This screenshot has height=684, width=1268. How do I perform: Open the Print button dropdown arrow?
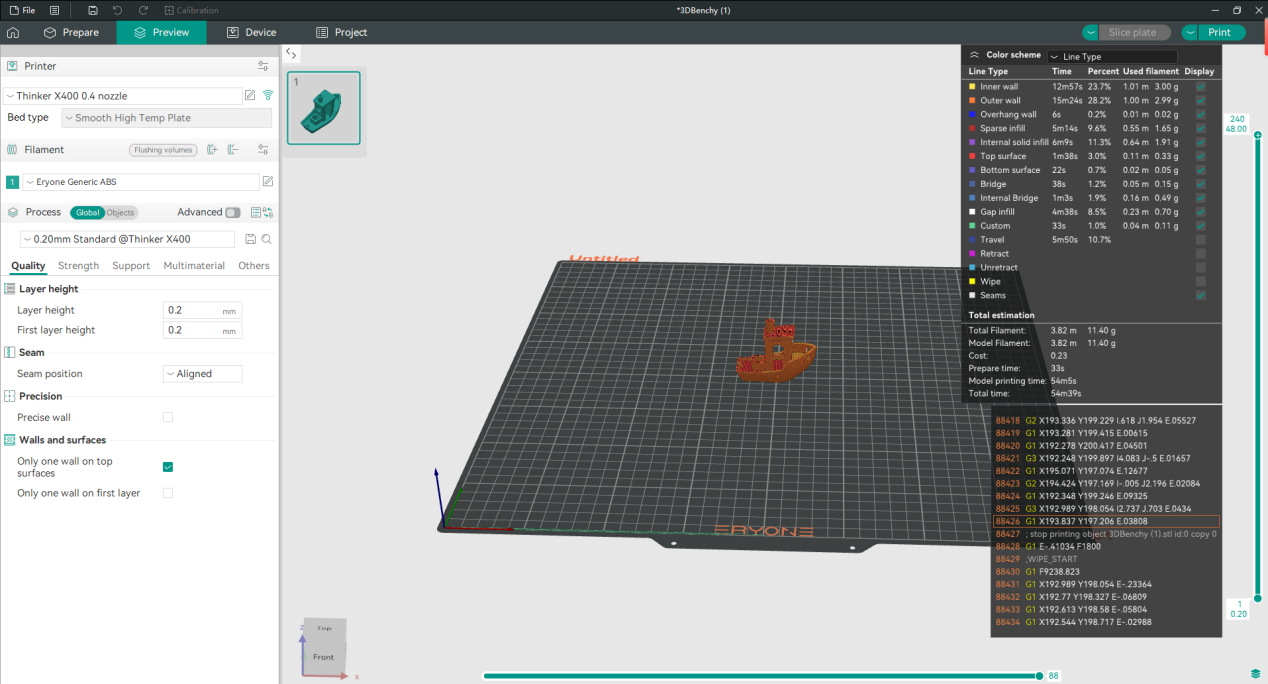1190,32
